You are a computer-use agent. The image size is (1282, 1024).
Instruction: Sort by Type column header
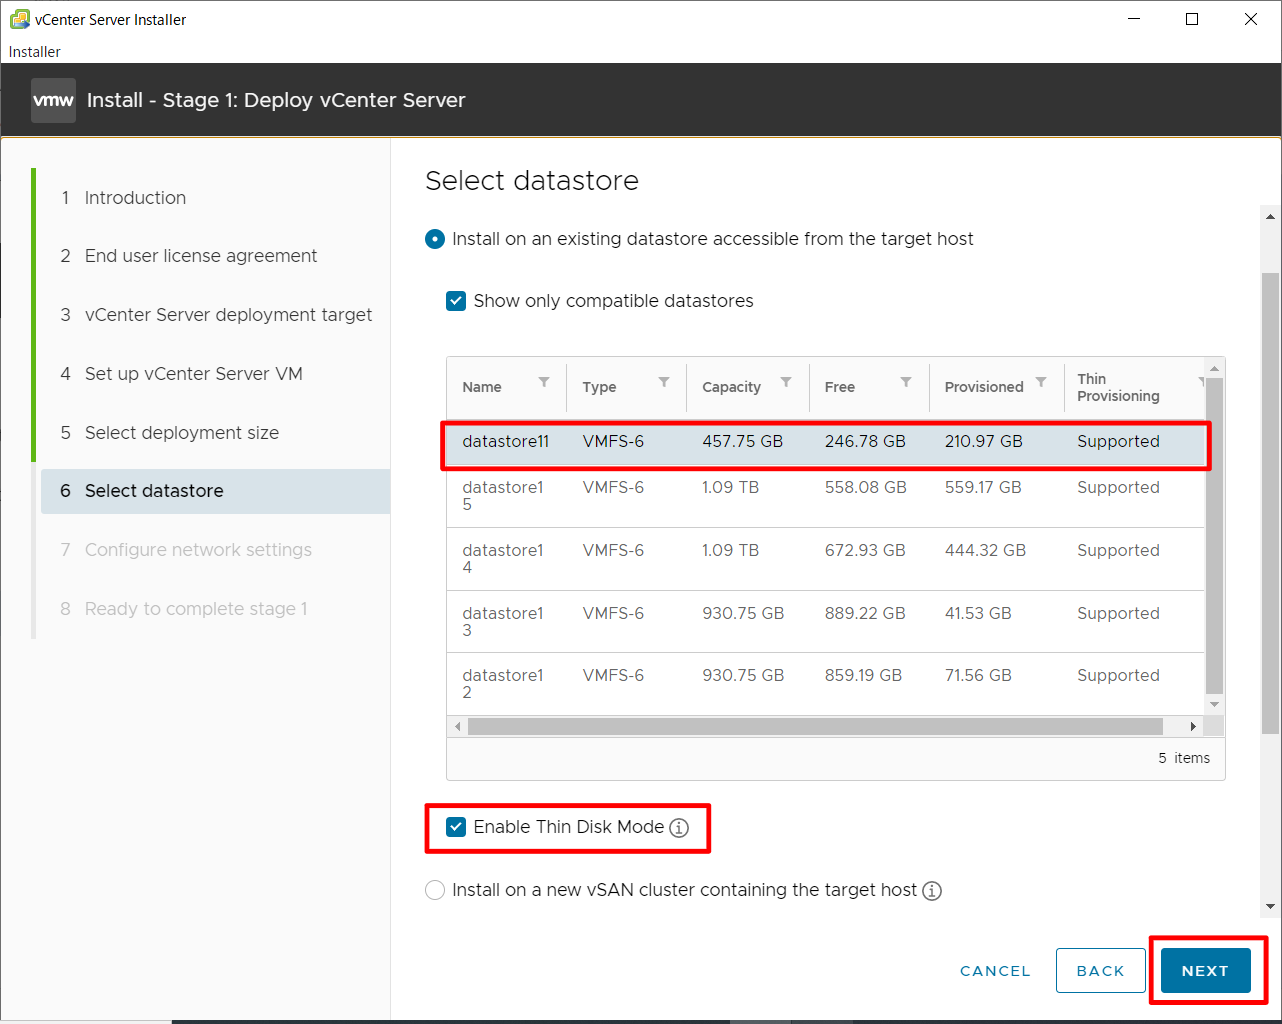[x=599, y=387]
